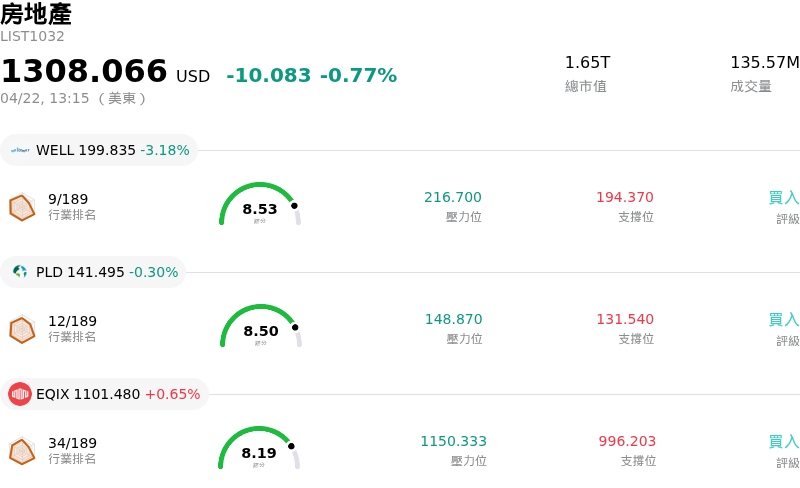This screenshot has width=800, height=488.
Task: Click the 買入 rating for PLD
Action: pyautogui.click(x=783, y=320)
